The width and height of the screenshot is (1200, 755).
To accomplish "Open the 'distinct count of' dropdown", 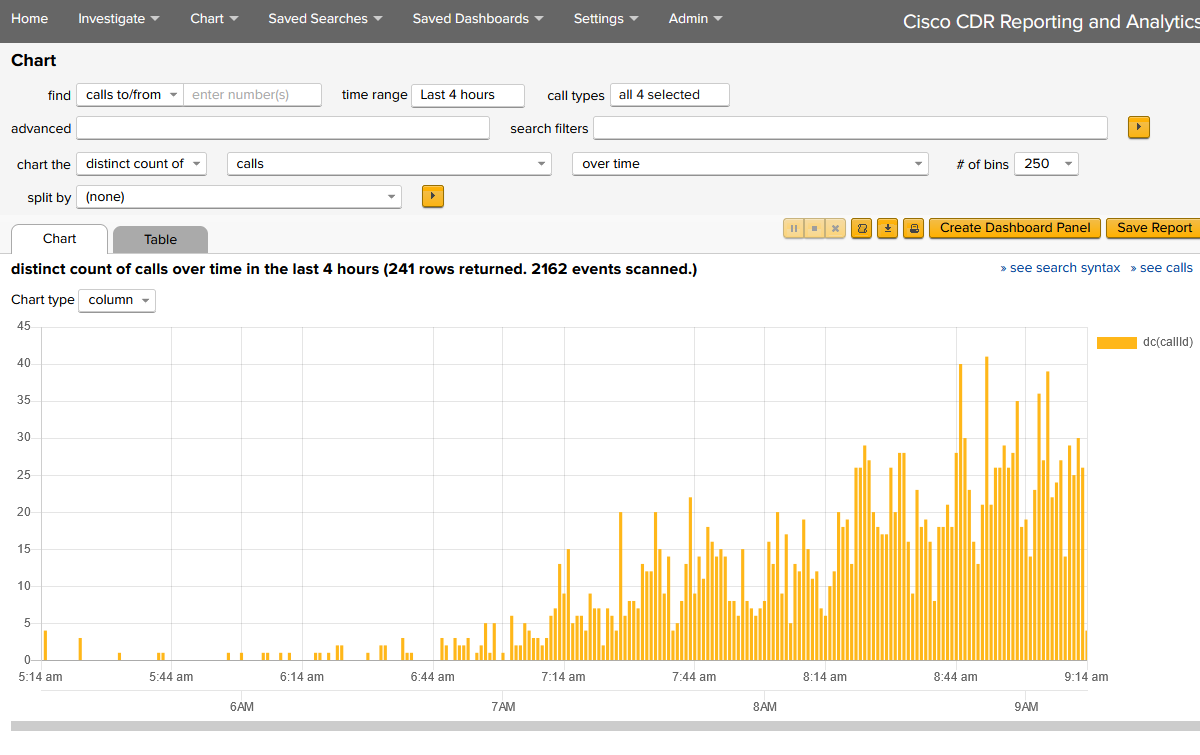I will coord(141,163).
